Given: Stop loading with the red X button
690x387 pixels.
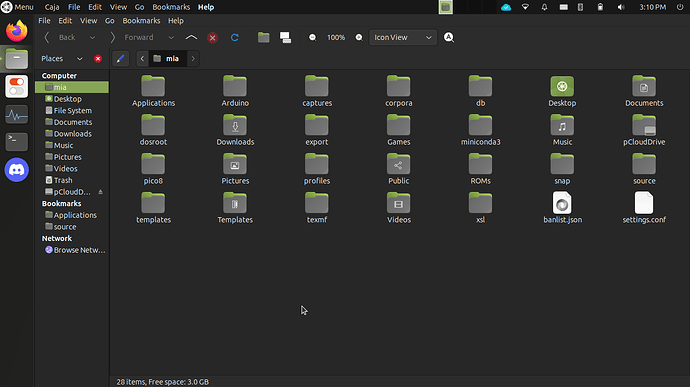Looking at the screenshot, I should coord(213,37).
